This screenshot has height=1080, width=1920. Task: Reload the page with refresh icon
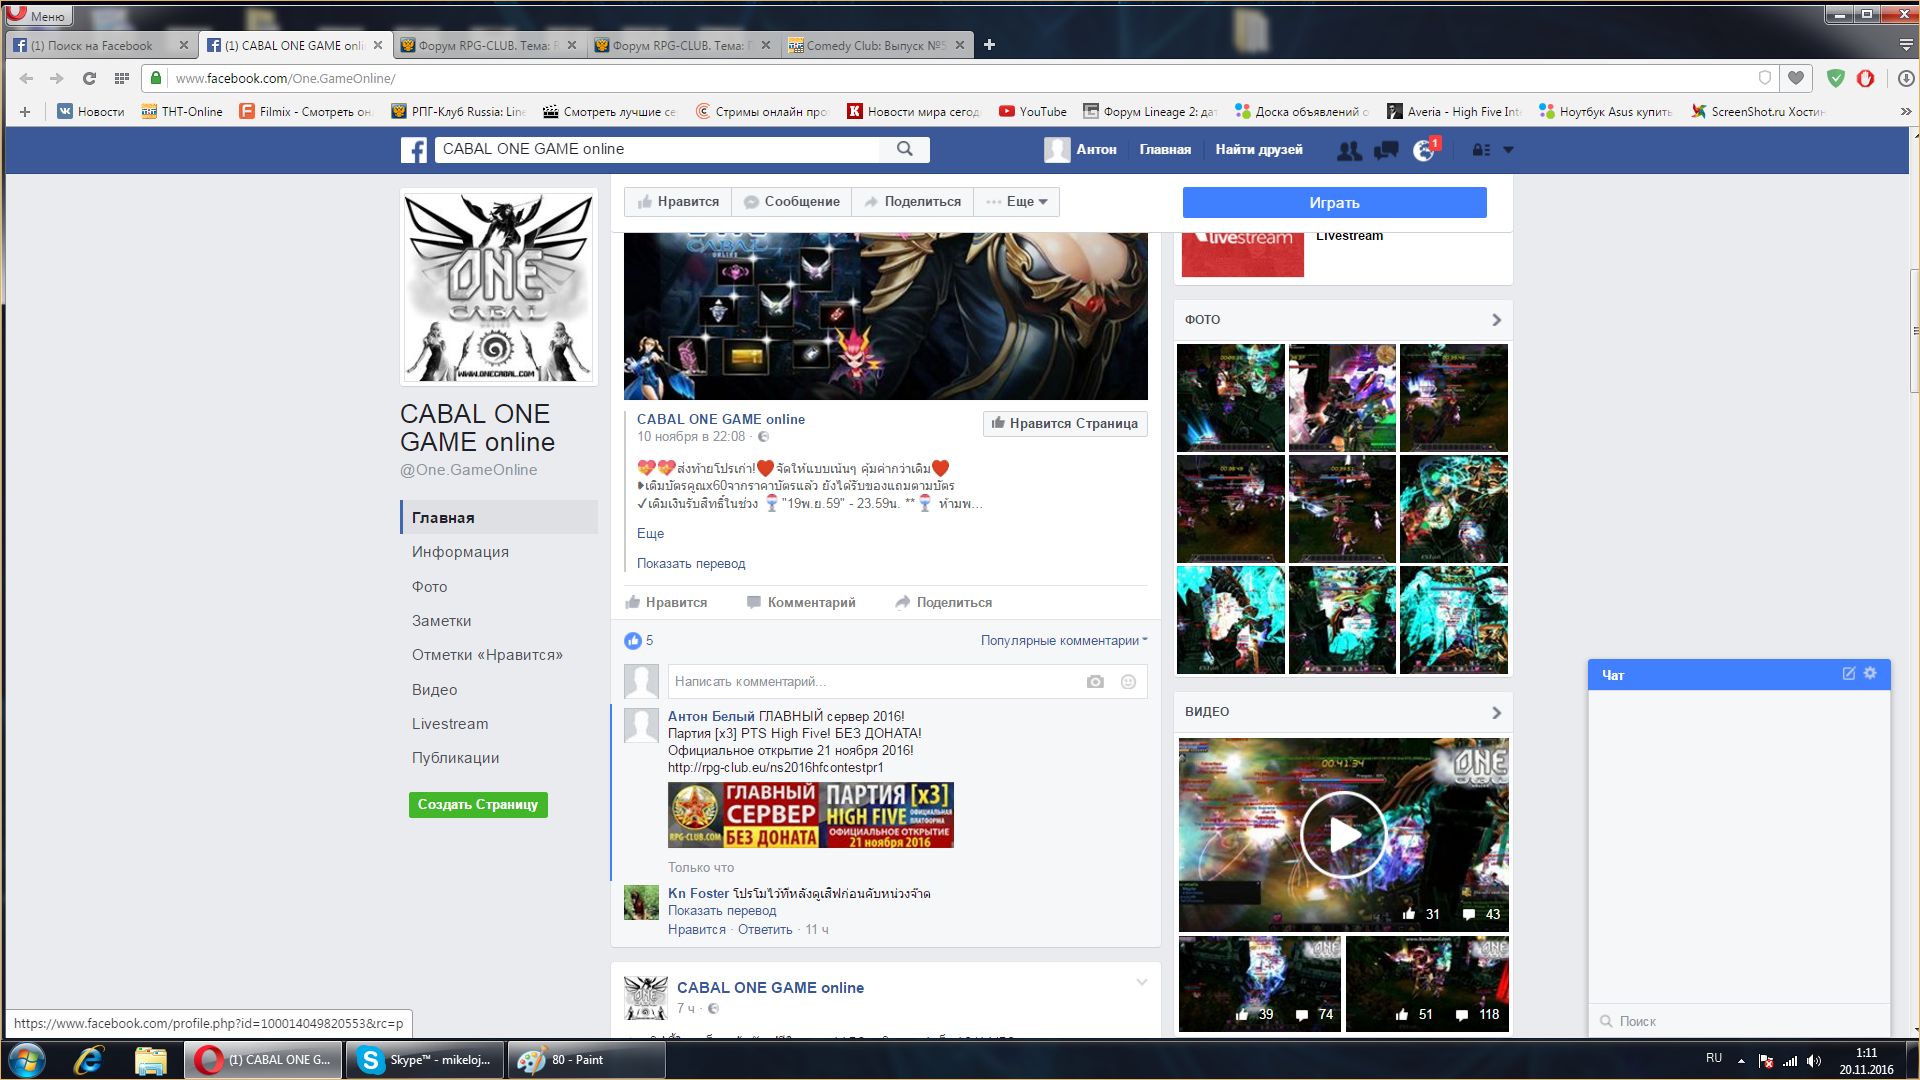pos(89,78)
